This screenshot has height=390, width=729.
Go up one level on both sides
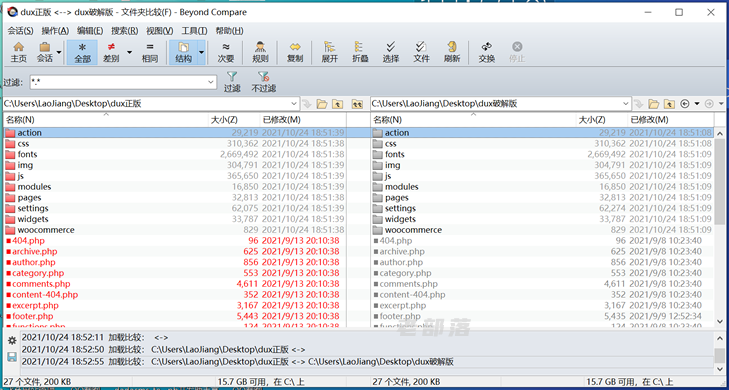[357, 104]
